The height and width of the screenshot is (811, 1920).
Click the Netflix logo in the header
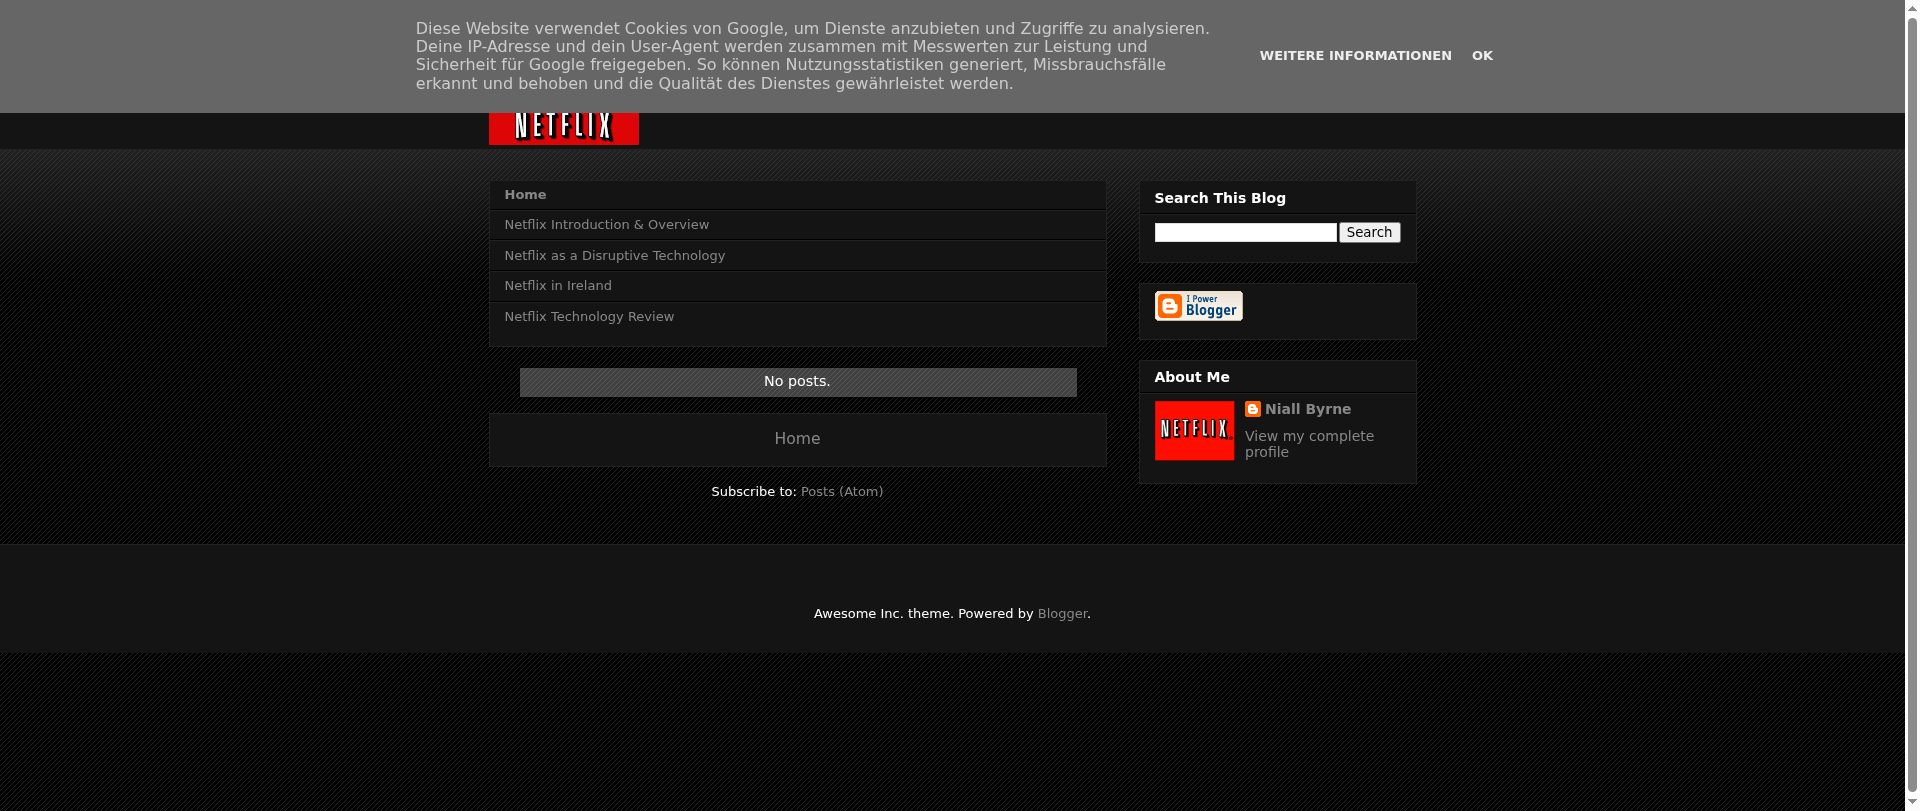[563, 128]
